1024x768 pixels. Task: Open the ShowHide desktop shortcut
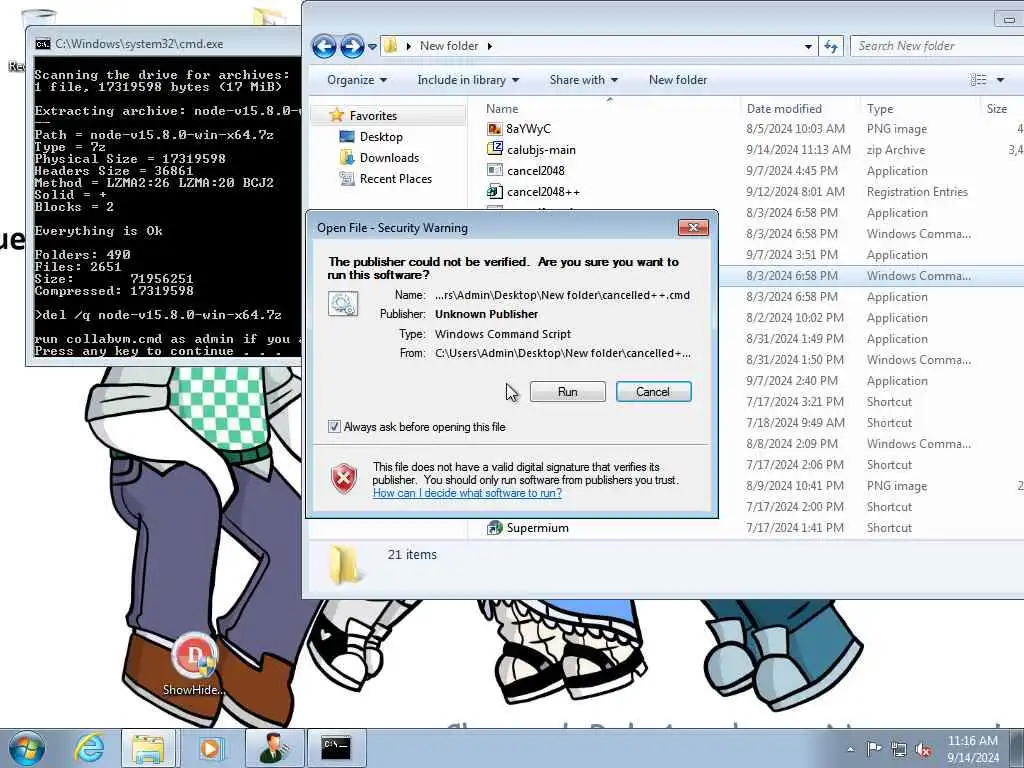[193, 663]
